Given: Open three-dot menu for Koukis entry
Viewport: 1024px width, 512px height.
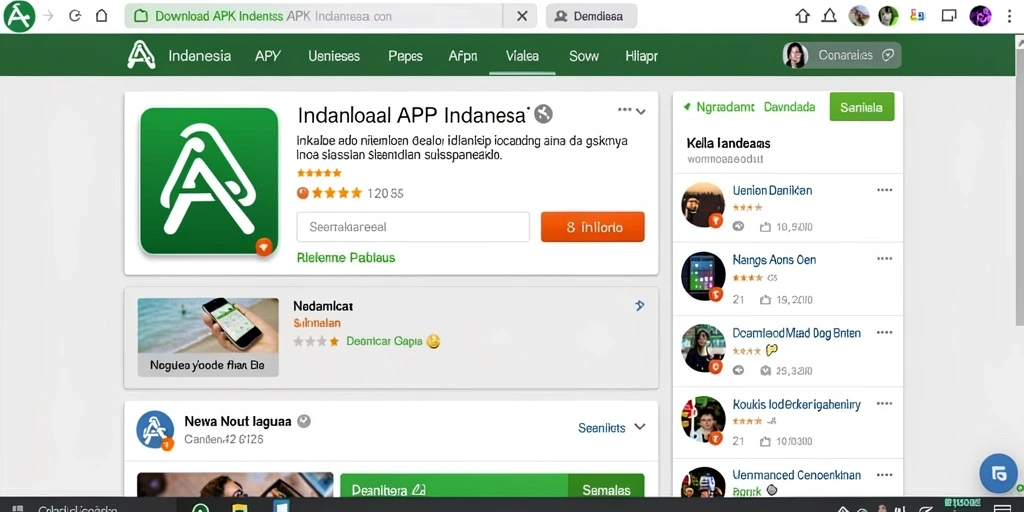Looking at the screenshot, I should (884, 404).
